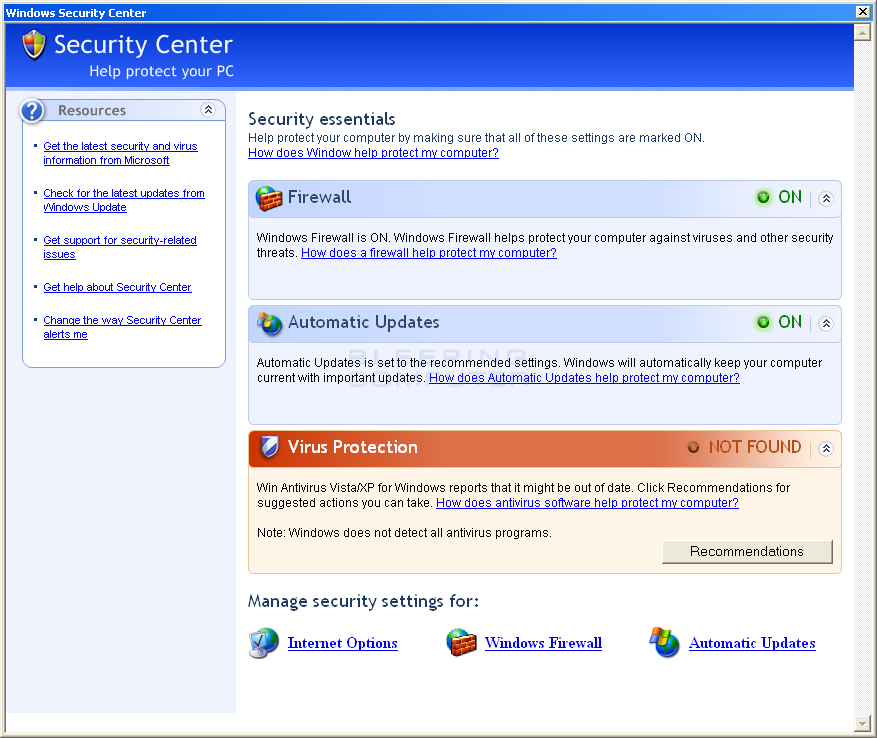The image size is (877, 738).
Task: Open 'Get the latest security and virus information' link
Action: coord(120,153)
